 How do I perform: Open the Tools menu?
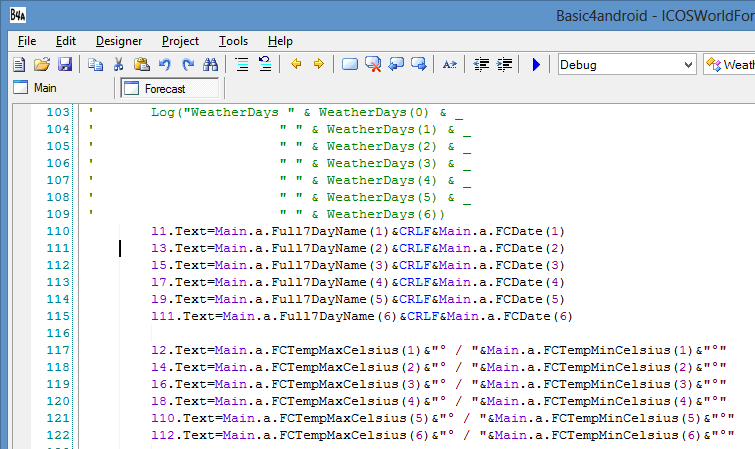[x=234, y=41]
